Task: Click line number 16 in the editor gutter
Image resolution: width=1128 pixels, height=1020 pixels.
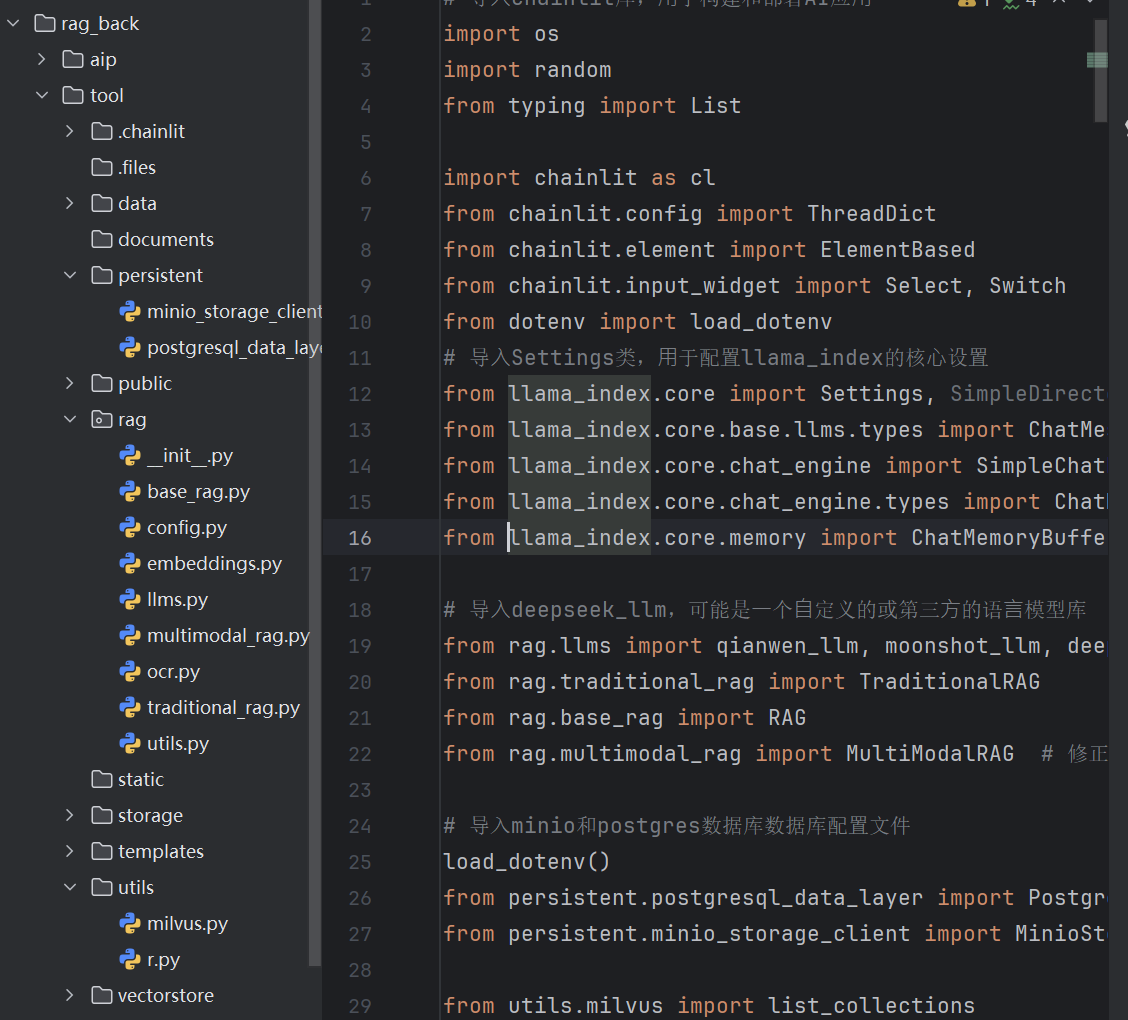Action: tap(360, 537)
